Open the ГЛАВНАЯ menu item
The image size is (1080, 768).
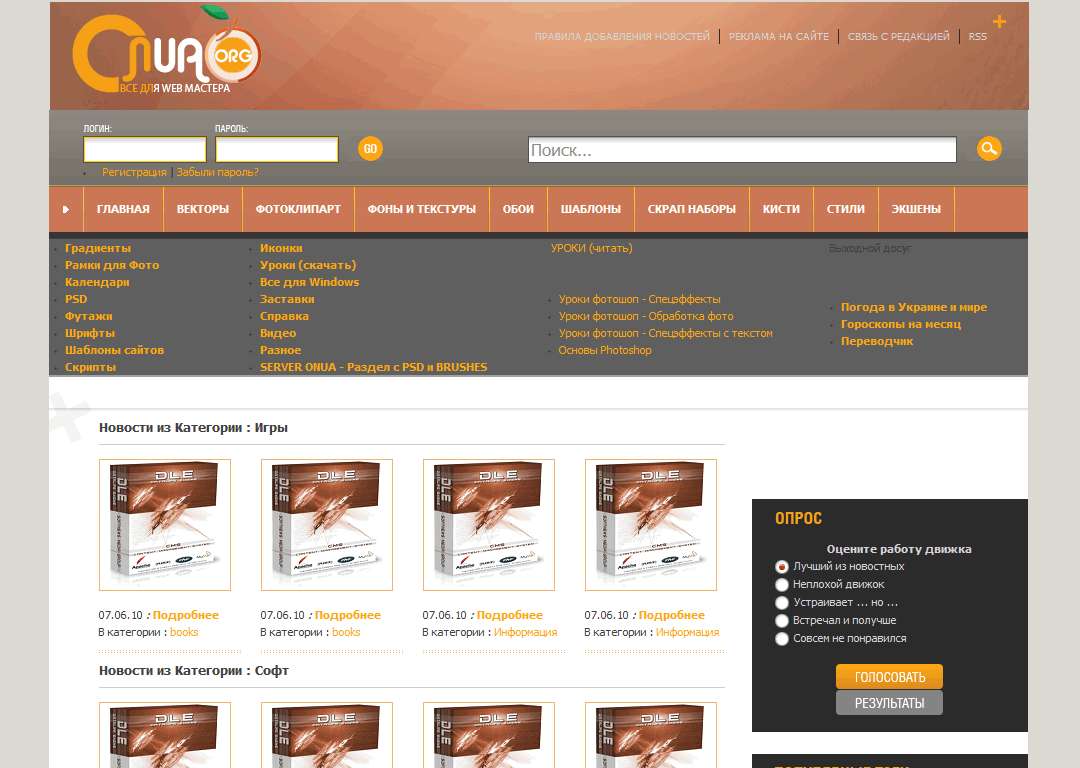[x=123, y=209]
